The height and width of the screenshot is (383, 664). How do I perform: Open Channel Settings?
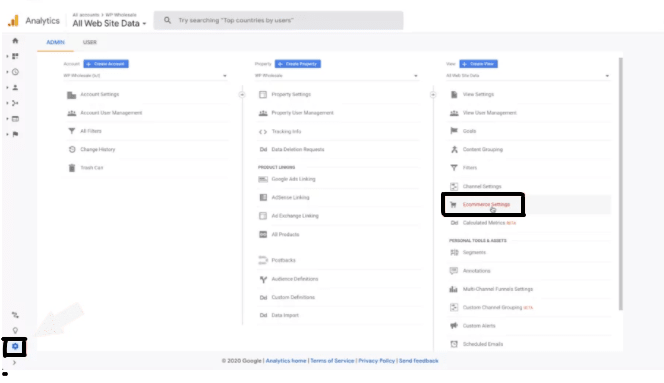point(482,186)
